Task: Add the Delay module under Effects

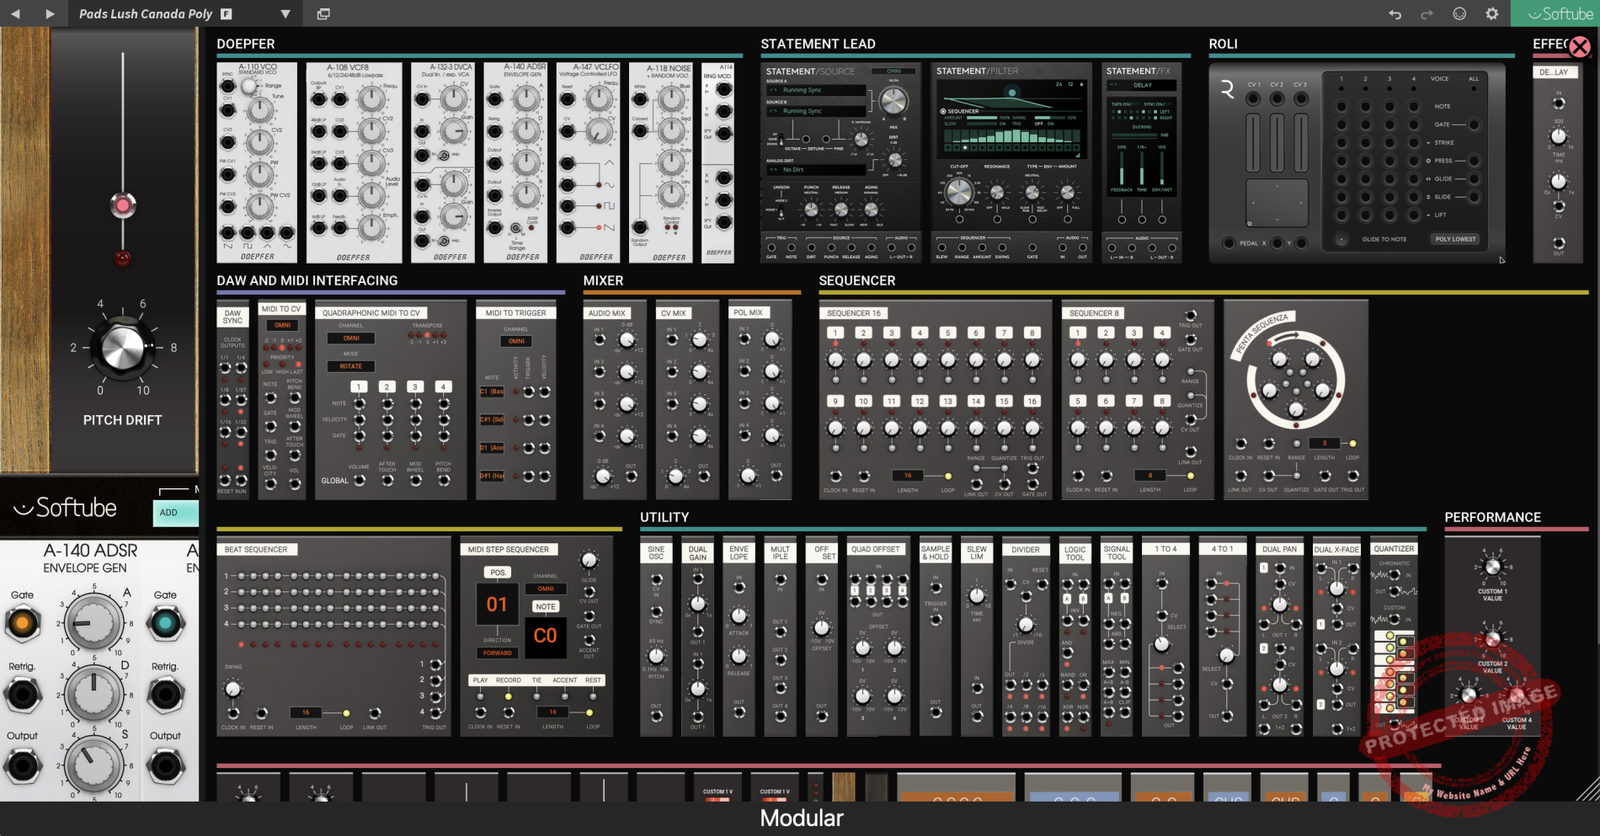Action: click(1558, 163)
